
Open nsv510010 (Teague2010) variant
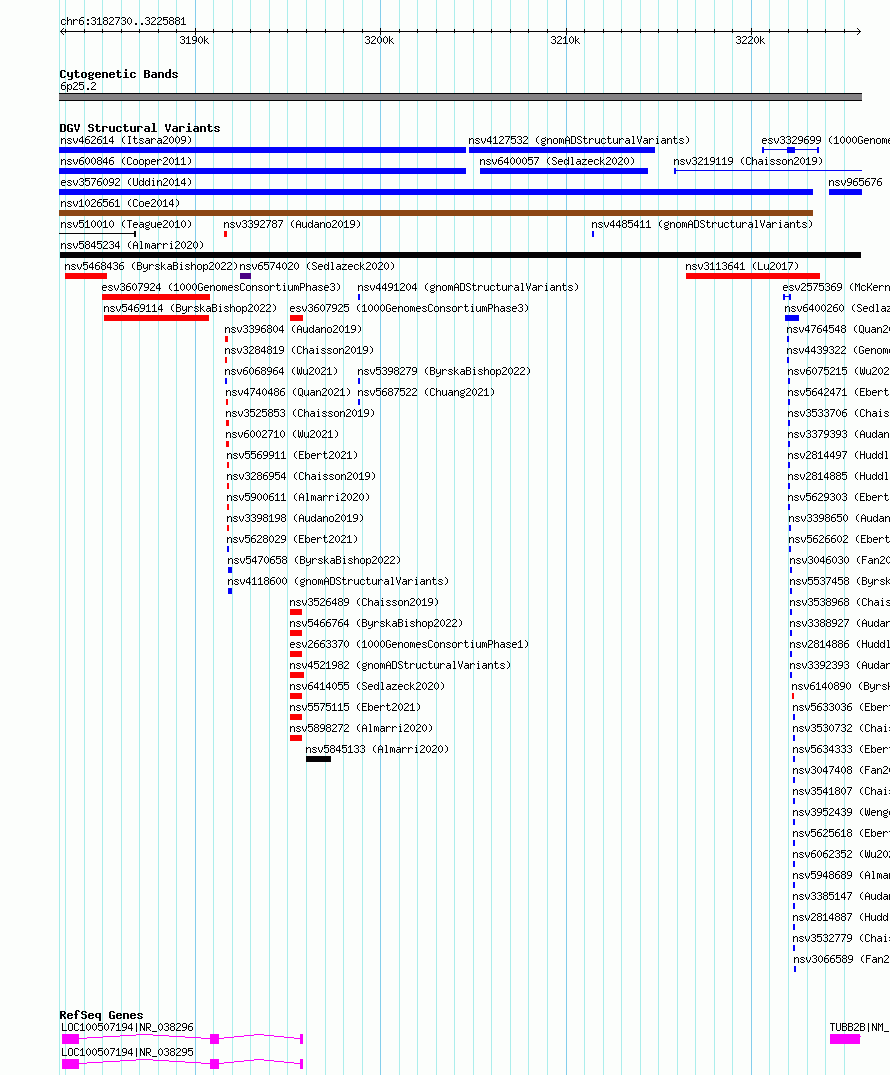126,224
